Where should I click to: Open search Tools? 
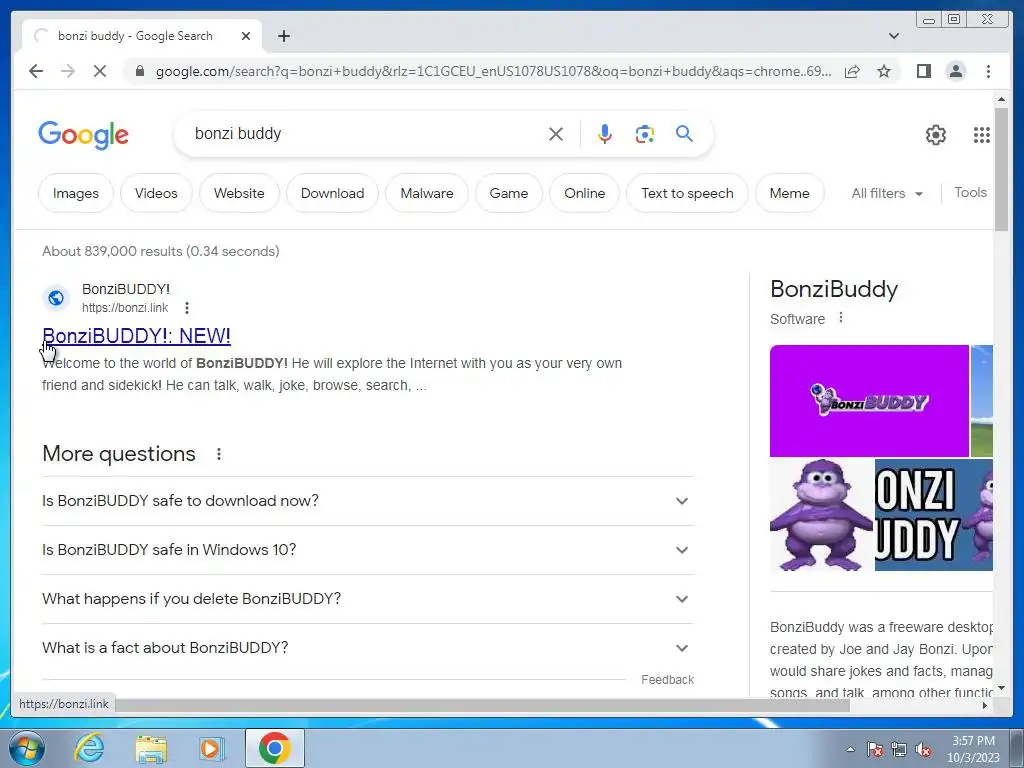tap(970, 193)
